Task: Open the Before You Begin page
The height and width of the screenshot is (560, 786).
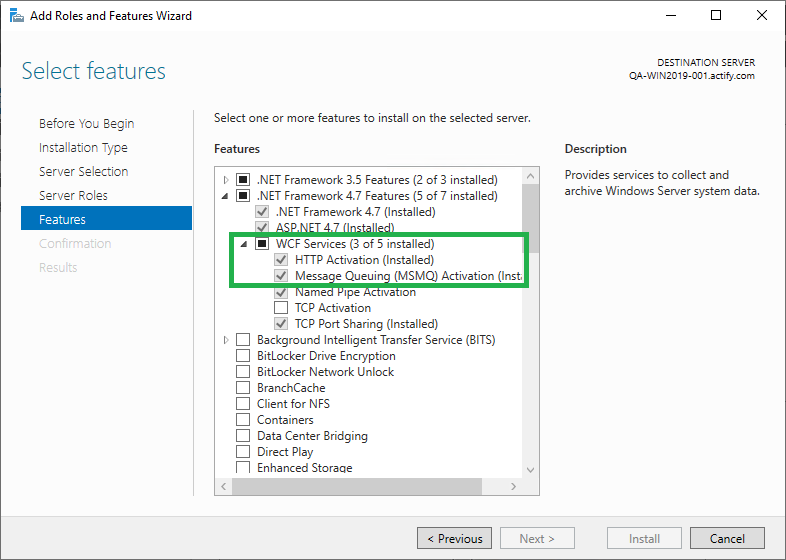Action: (x=86, y=124)
